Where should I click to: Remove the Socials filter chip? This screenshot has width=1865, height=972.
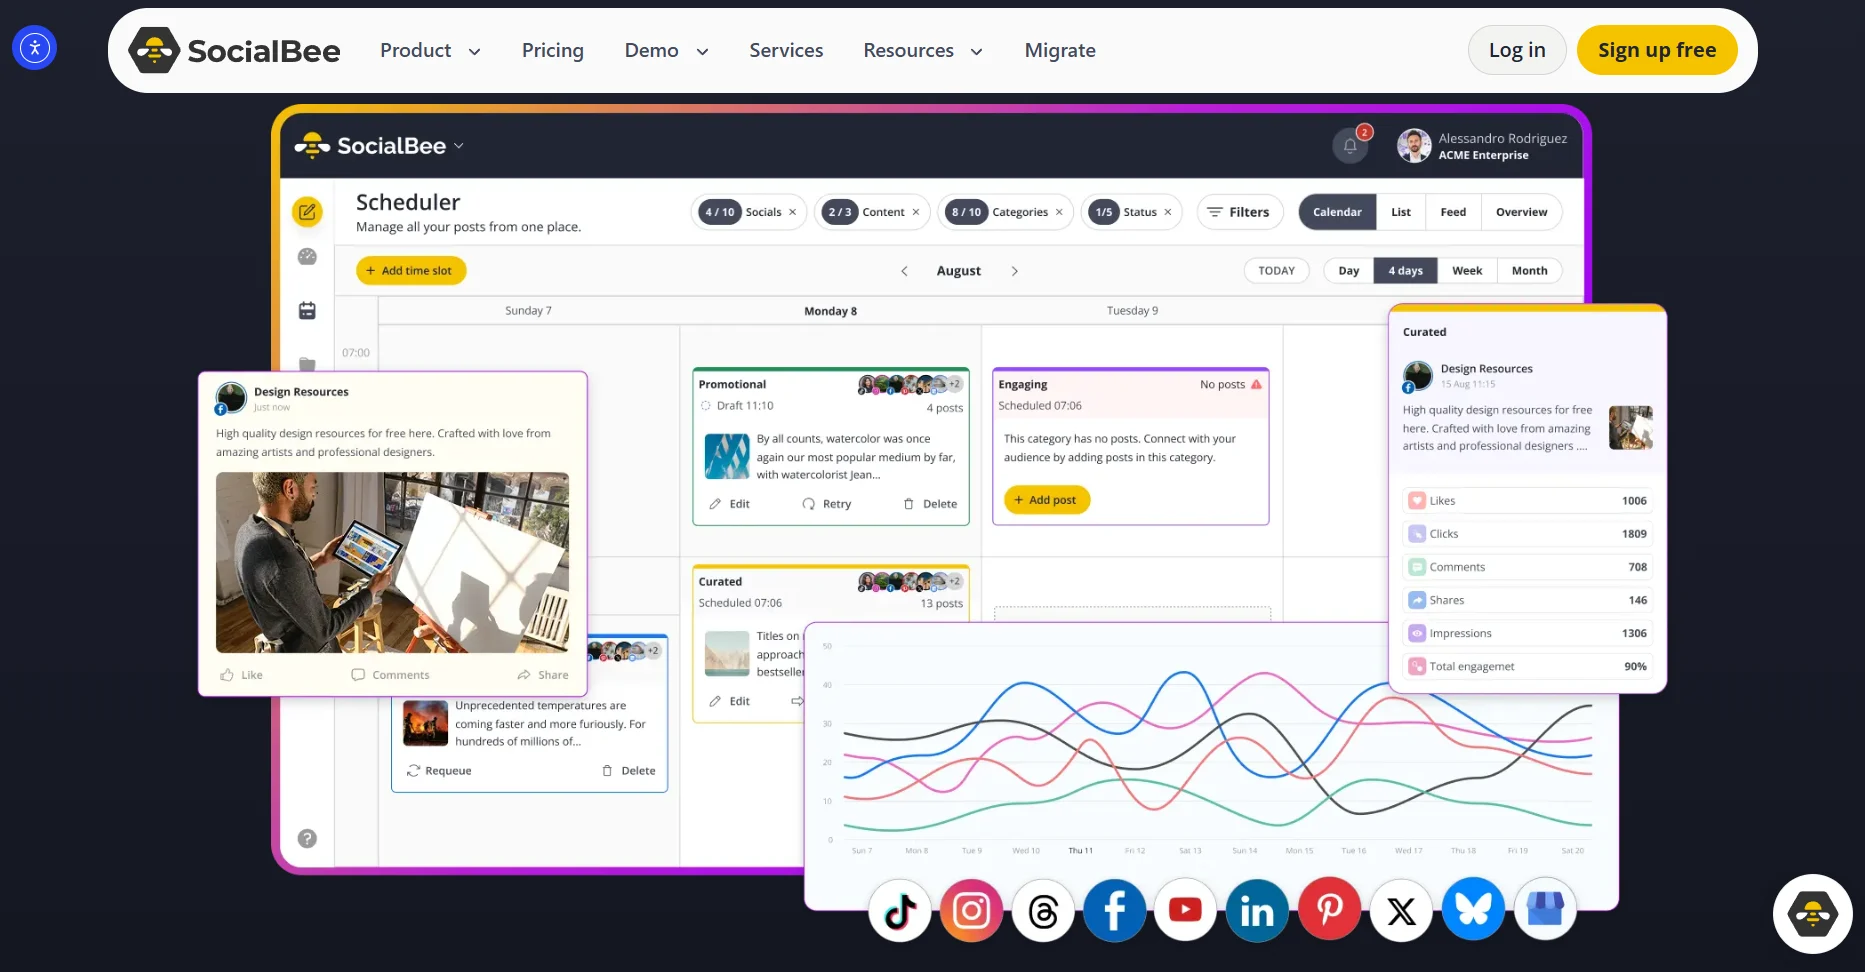[793, 212]
